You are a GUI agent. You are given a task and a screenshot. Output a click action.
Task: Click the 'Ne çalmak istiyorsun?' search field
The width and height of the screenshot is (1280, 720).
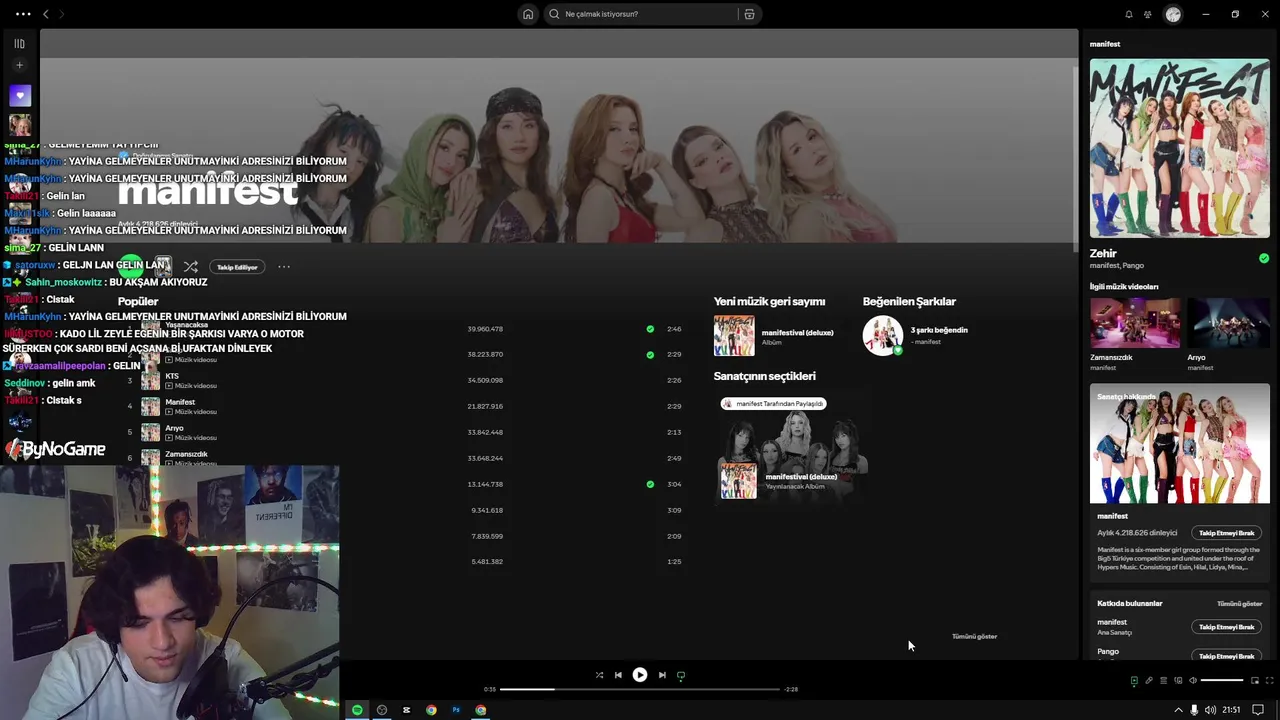(x=640, y=14)
